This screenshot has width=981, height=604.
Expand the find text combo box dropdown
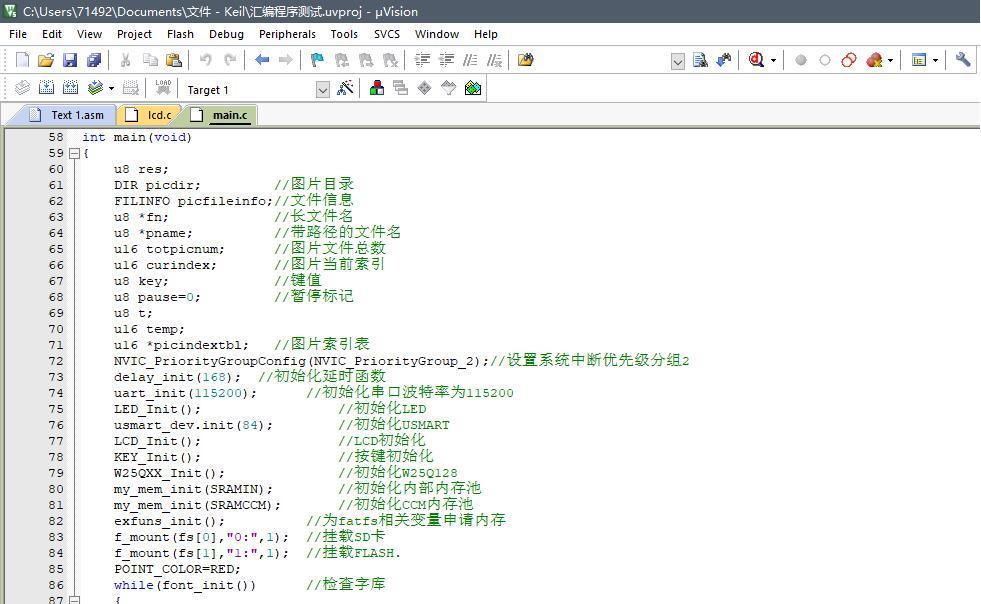678,61
